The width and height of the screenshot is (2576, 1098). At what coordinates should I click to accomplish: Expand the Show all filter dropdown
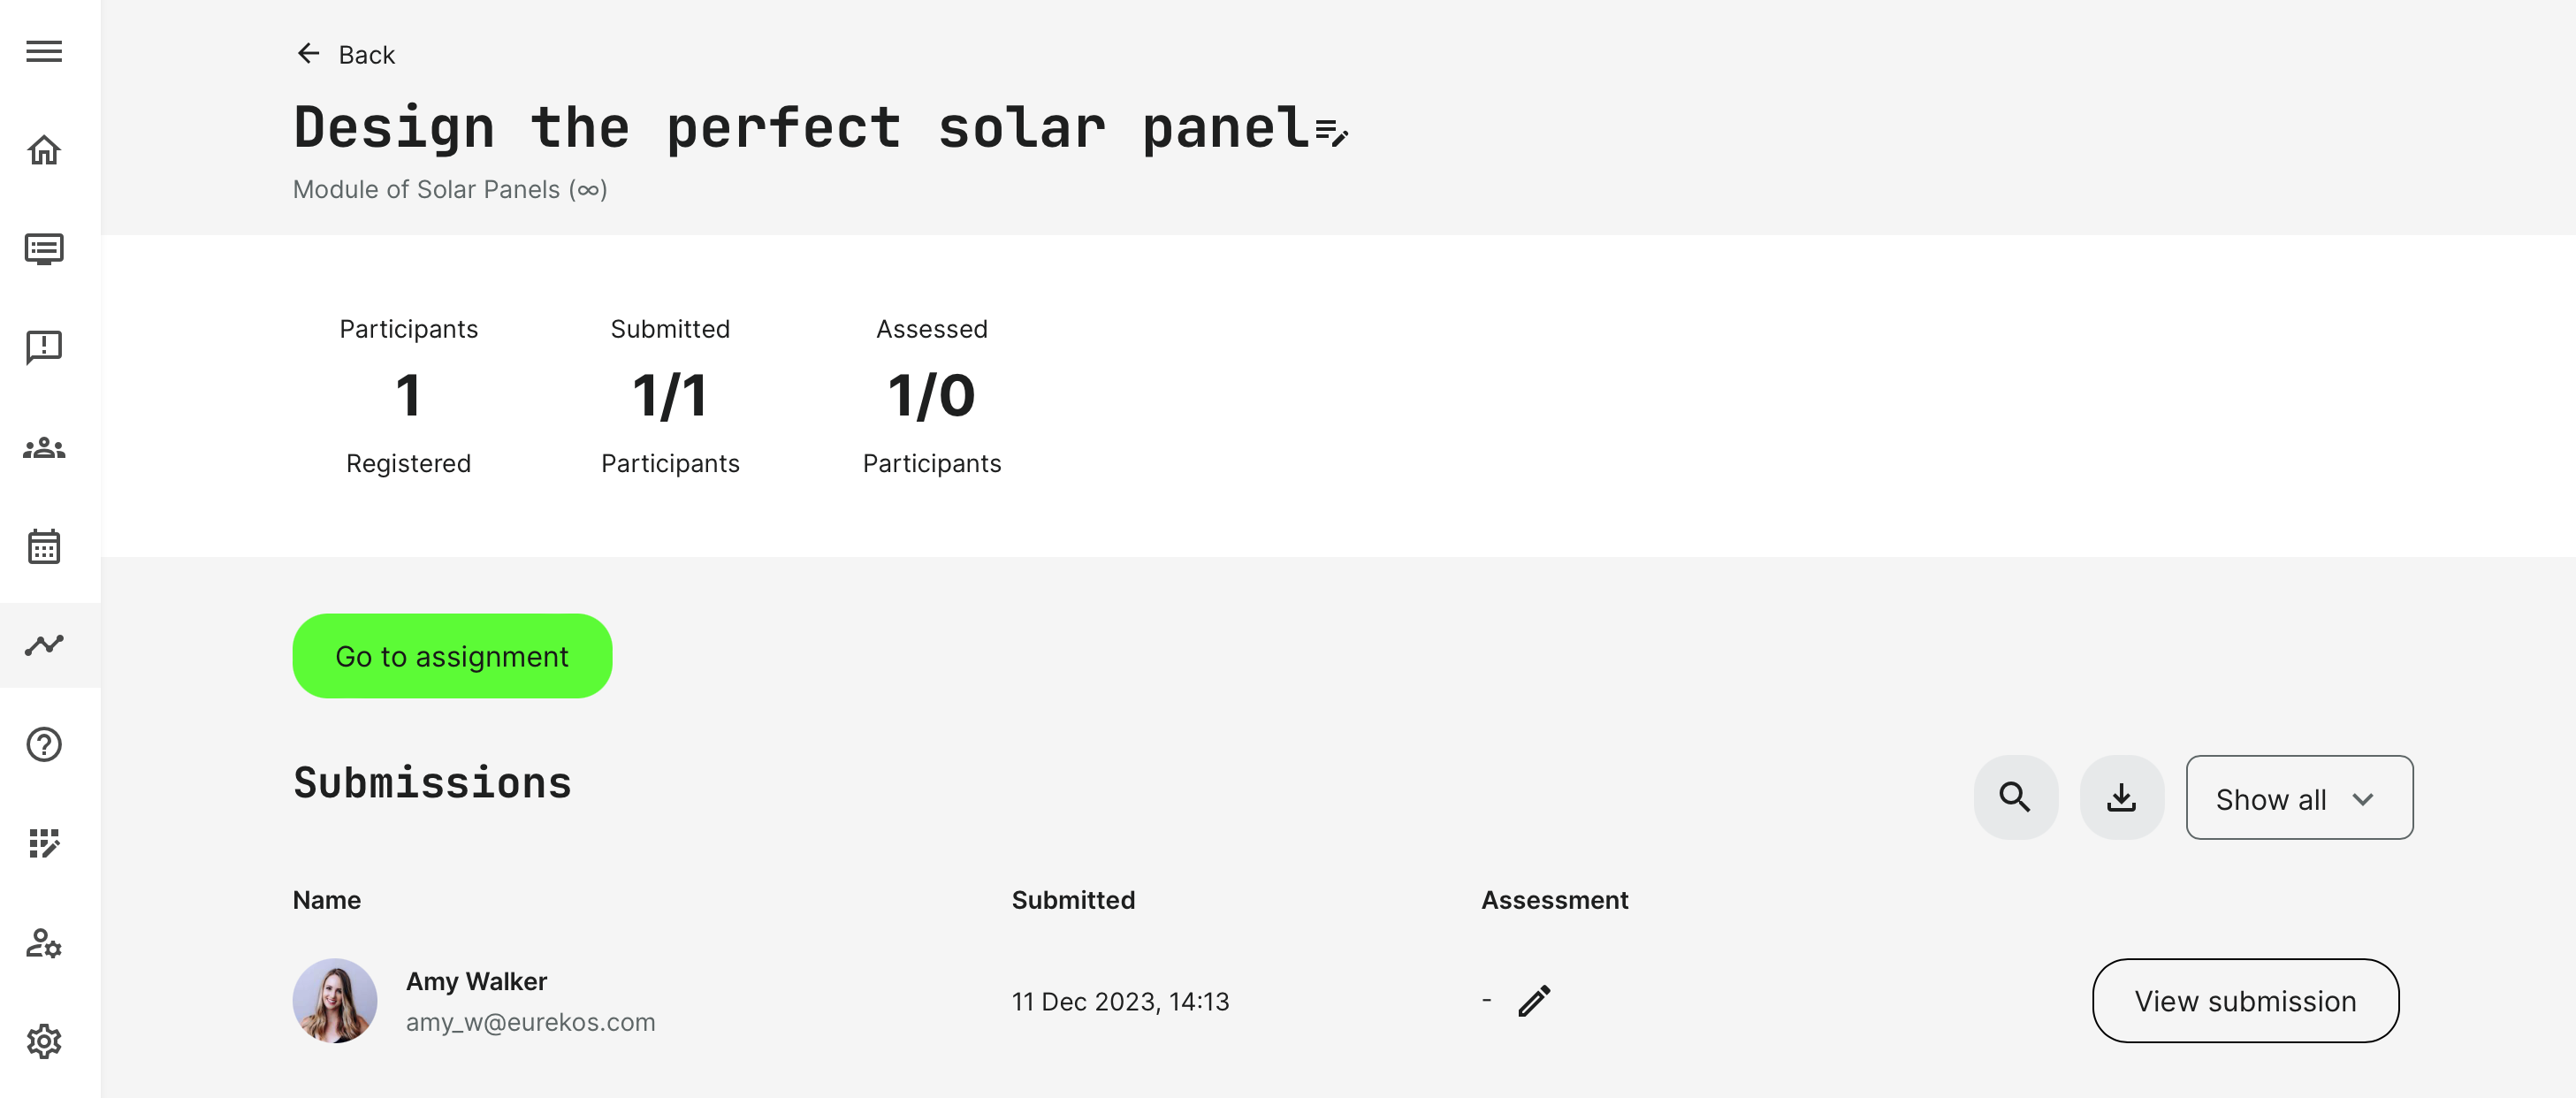(x=2298, y=798)
